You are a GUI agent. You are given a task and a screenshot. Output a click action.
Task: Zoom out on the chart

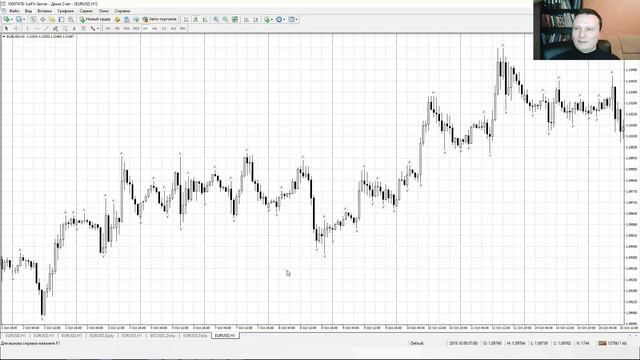[x=225, y=19]
